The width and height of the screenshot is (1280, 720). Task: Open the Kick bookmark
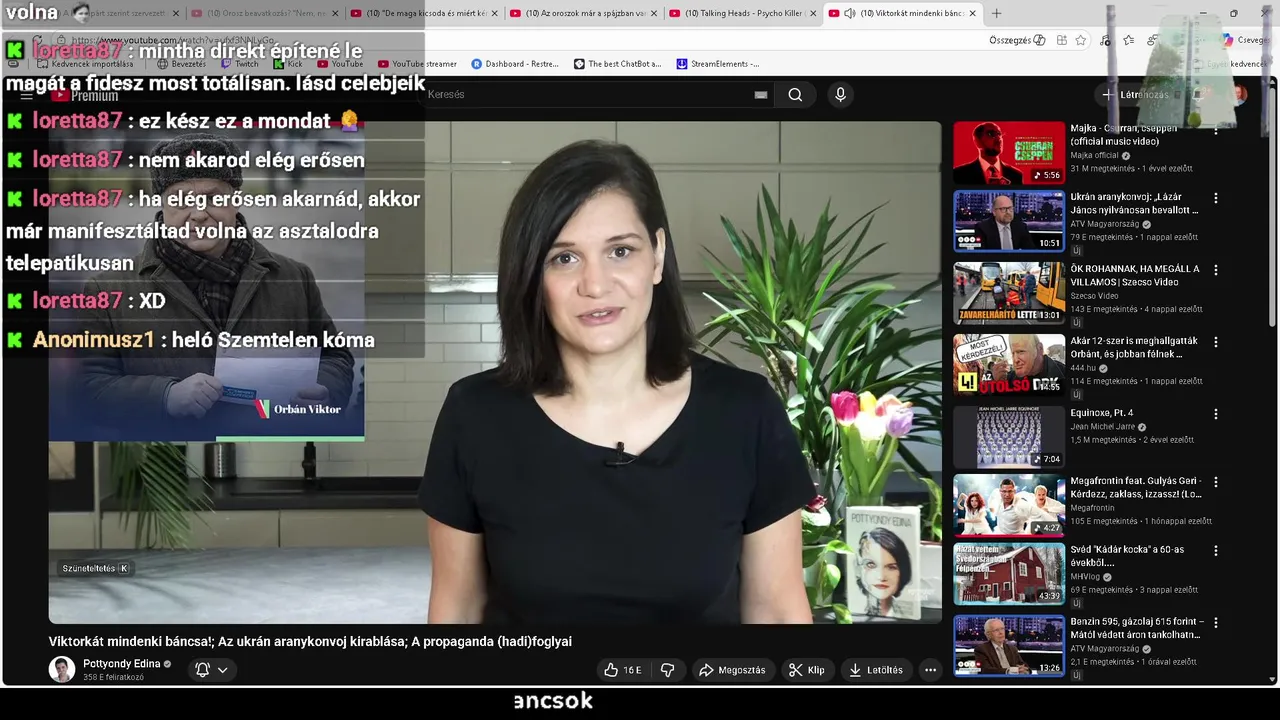click(288, 64)
